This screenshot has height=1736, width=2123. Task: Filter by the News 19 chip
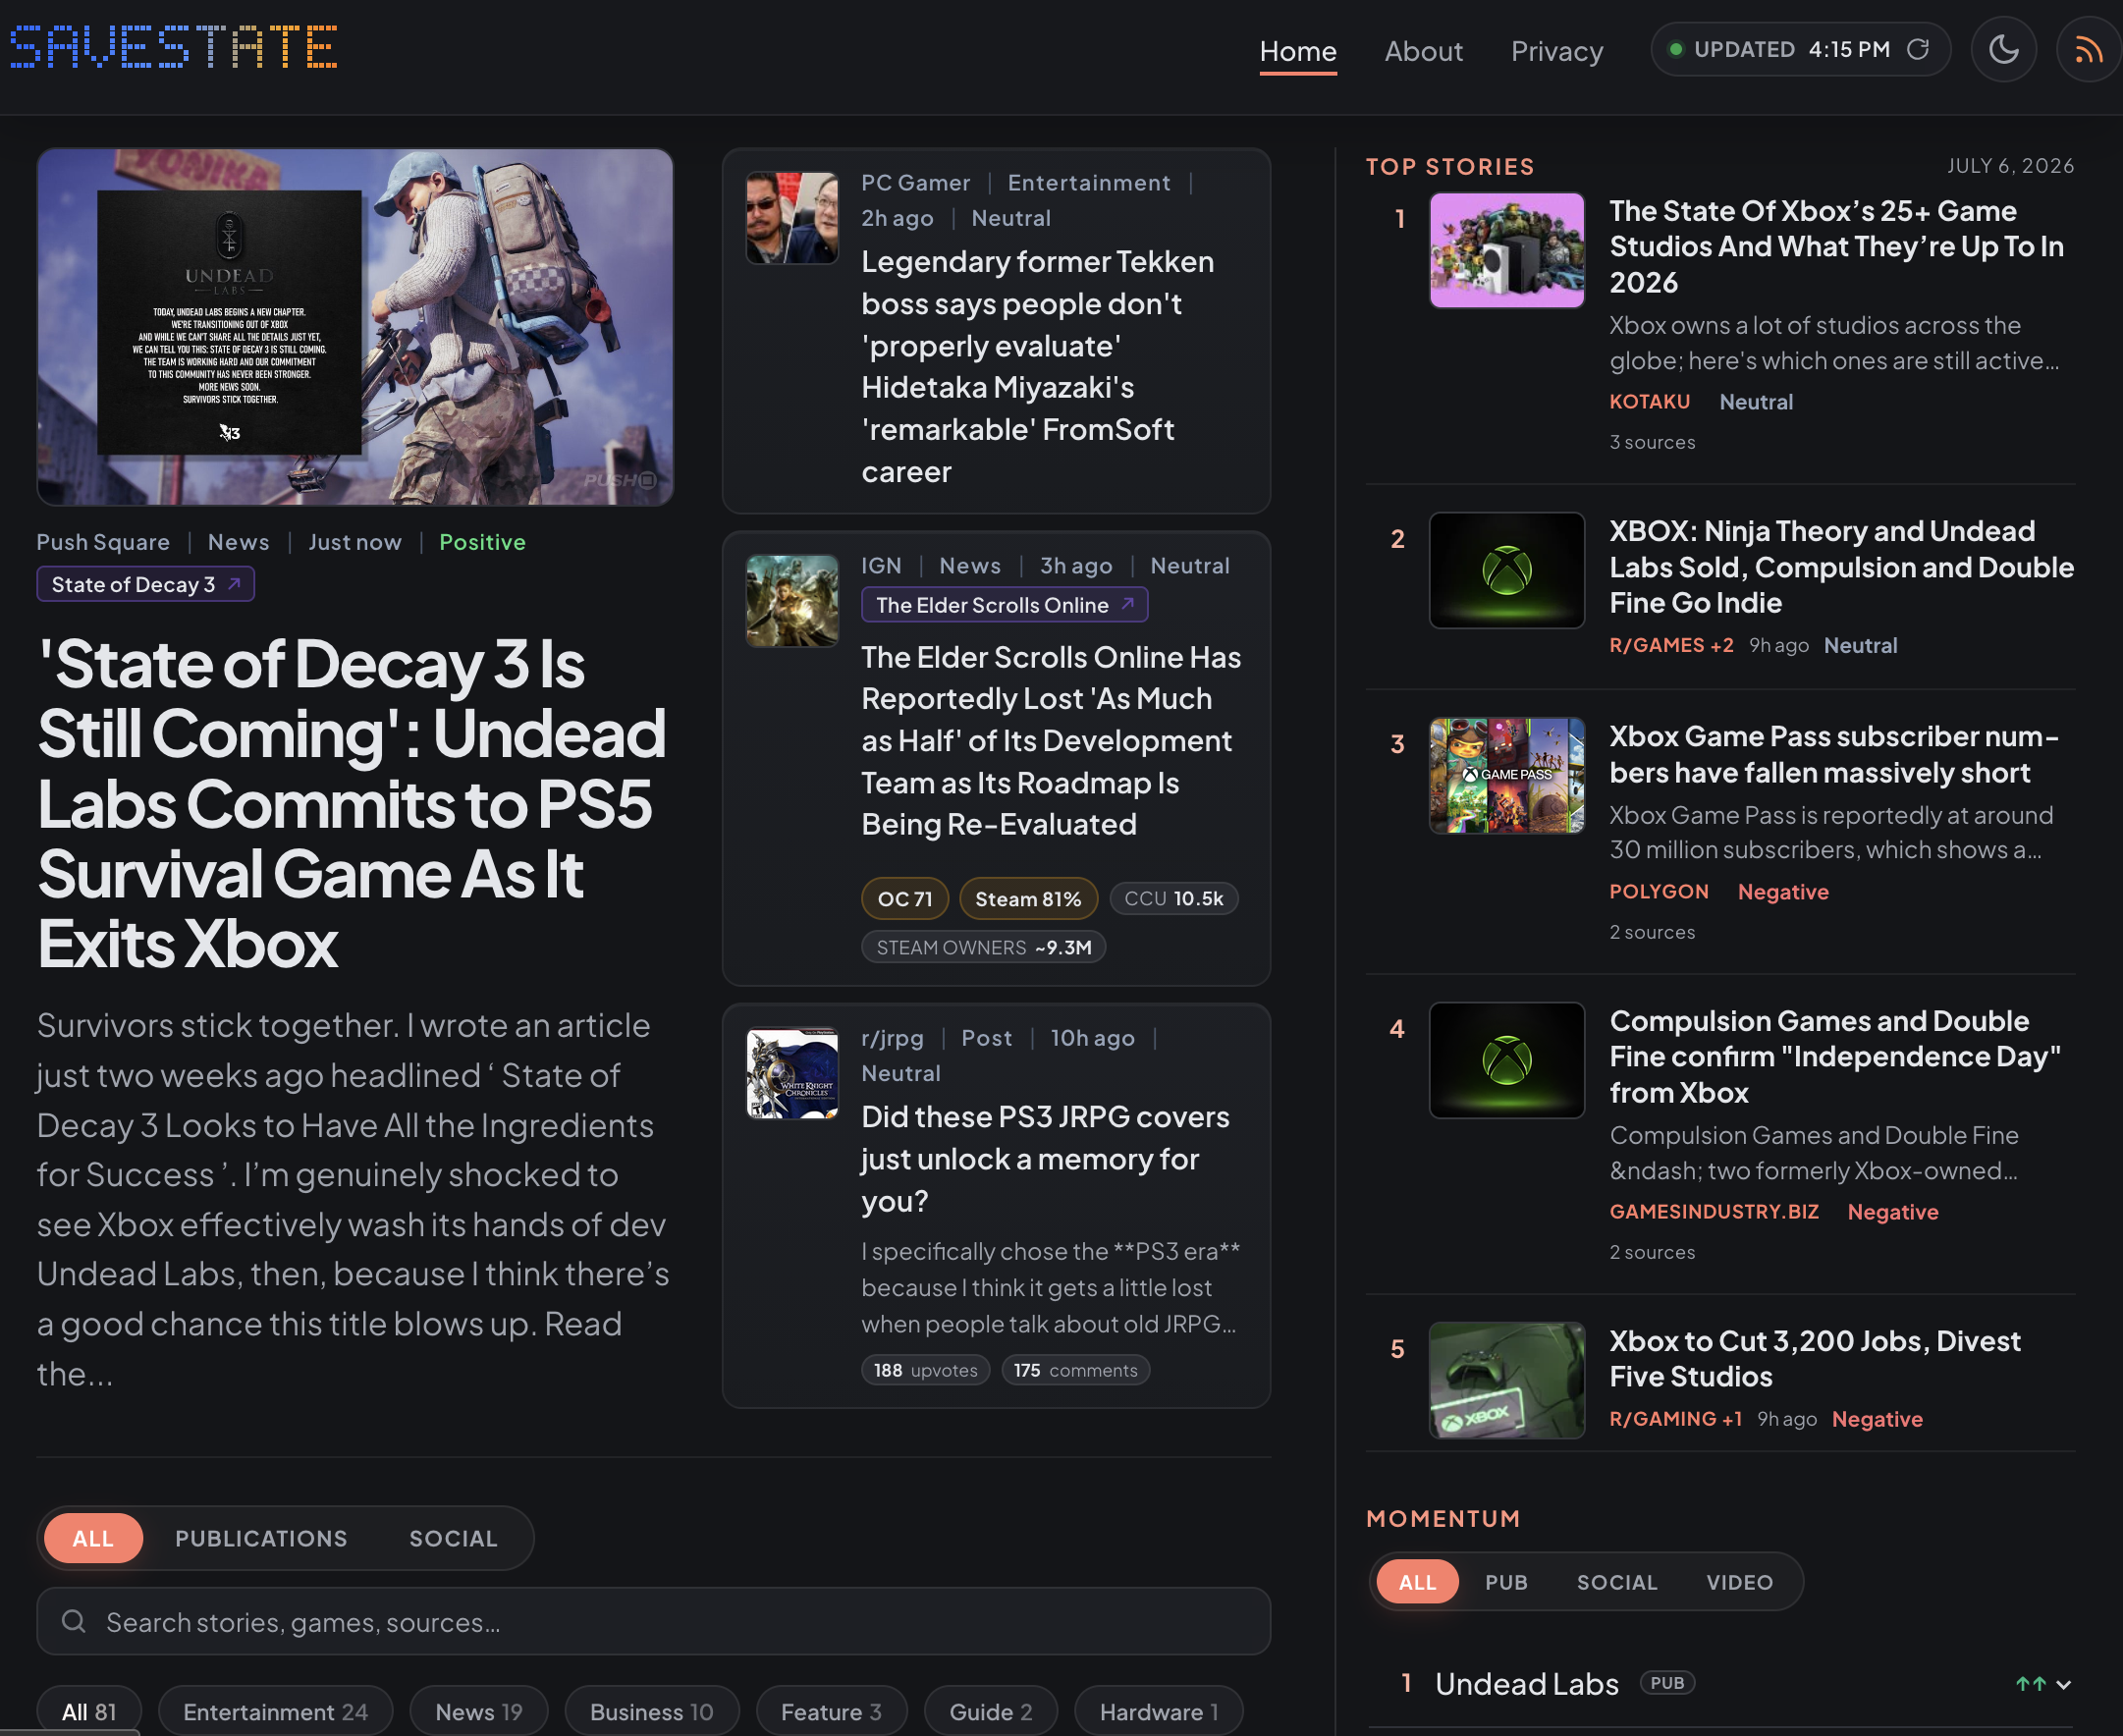[x=479, y=1712]
